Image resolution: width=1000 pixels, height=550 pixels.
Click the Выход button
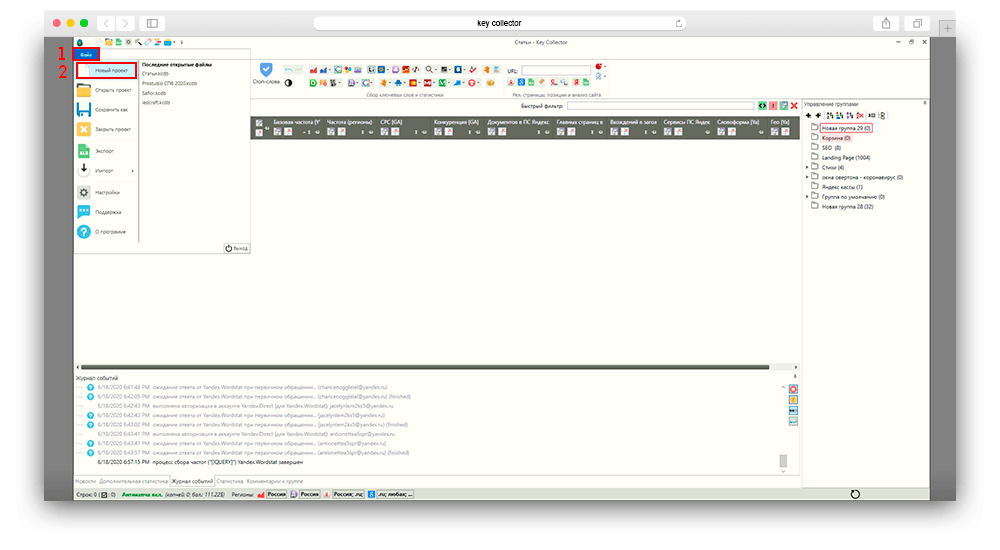click(237, 248)
